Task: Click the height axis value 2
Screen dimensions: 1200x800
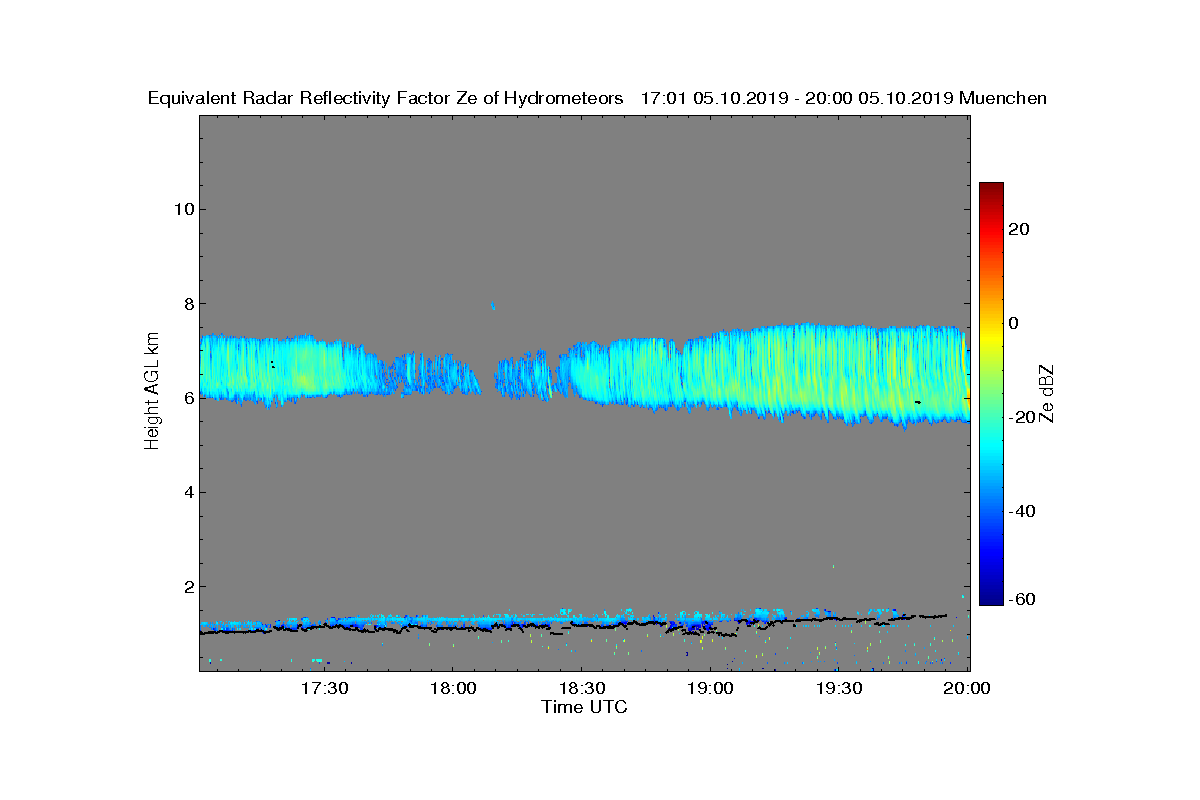Action: [187, 586]
